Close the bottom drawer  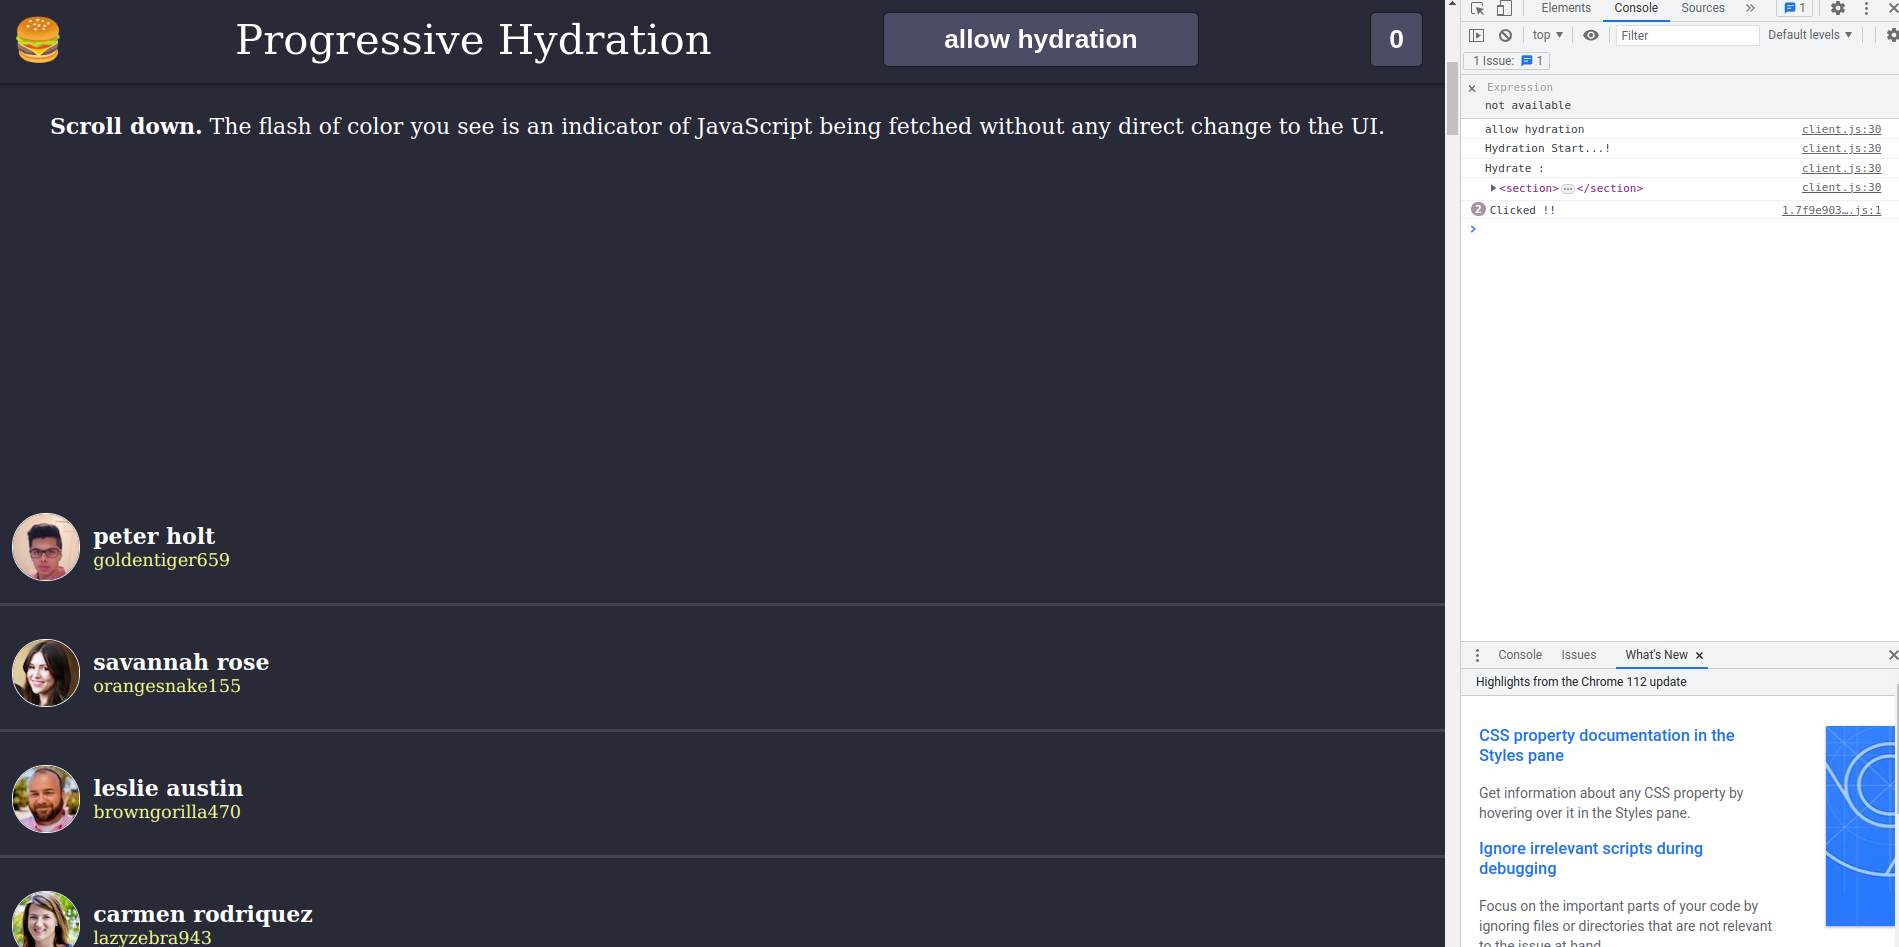1892,655
